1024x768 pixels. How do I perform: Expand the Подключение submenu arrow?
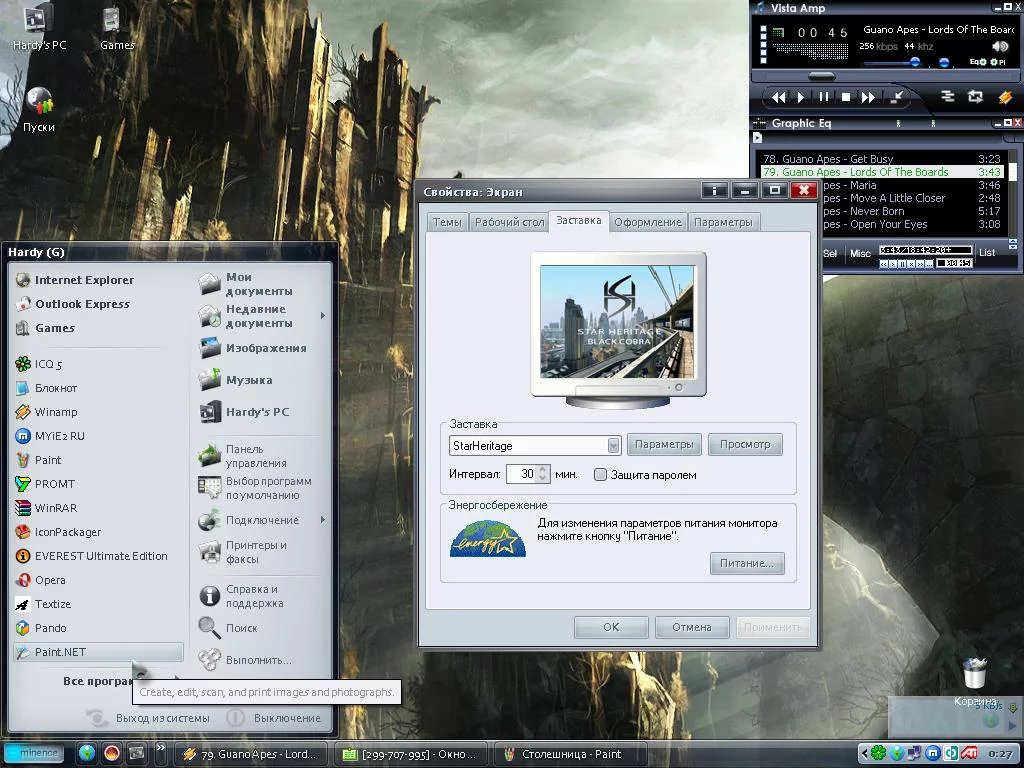pyautogui.click(x=323, y=520)
